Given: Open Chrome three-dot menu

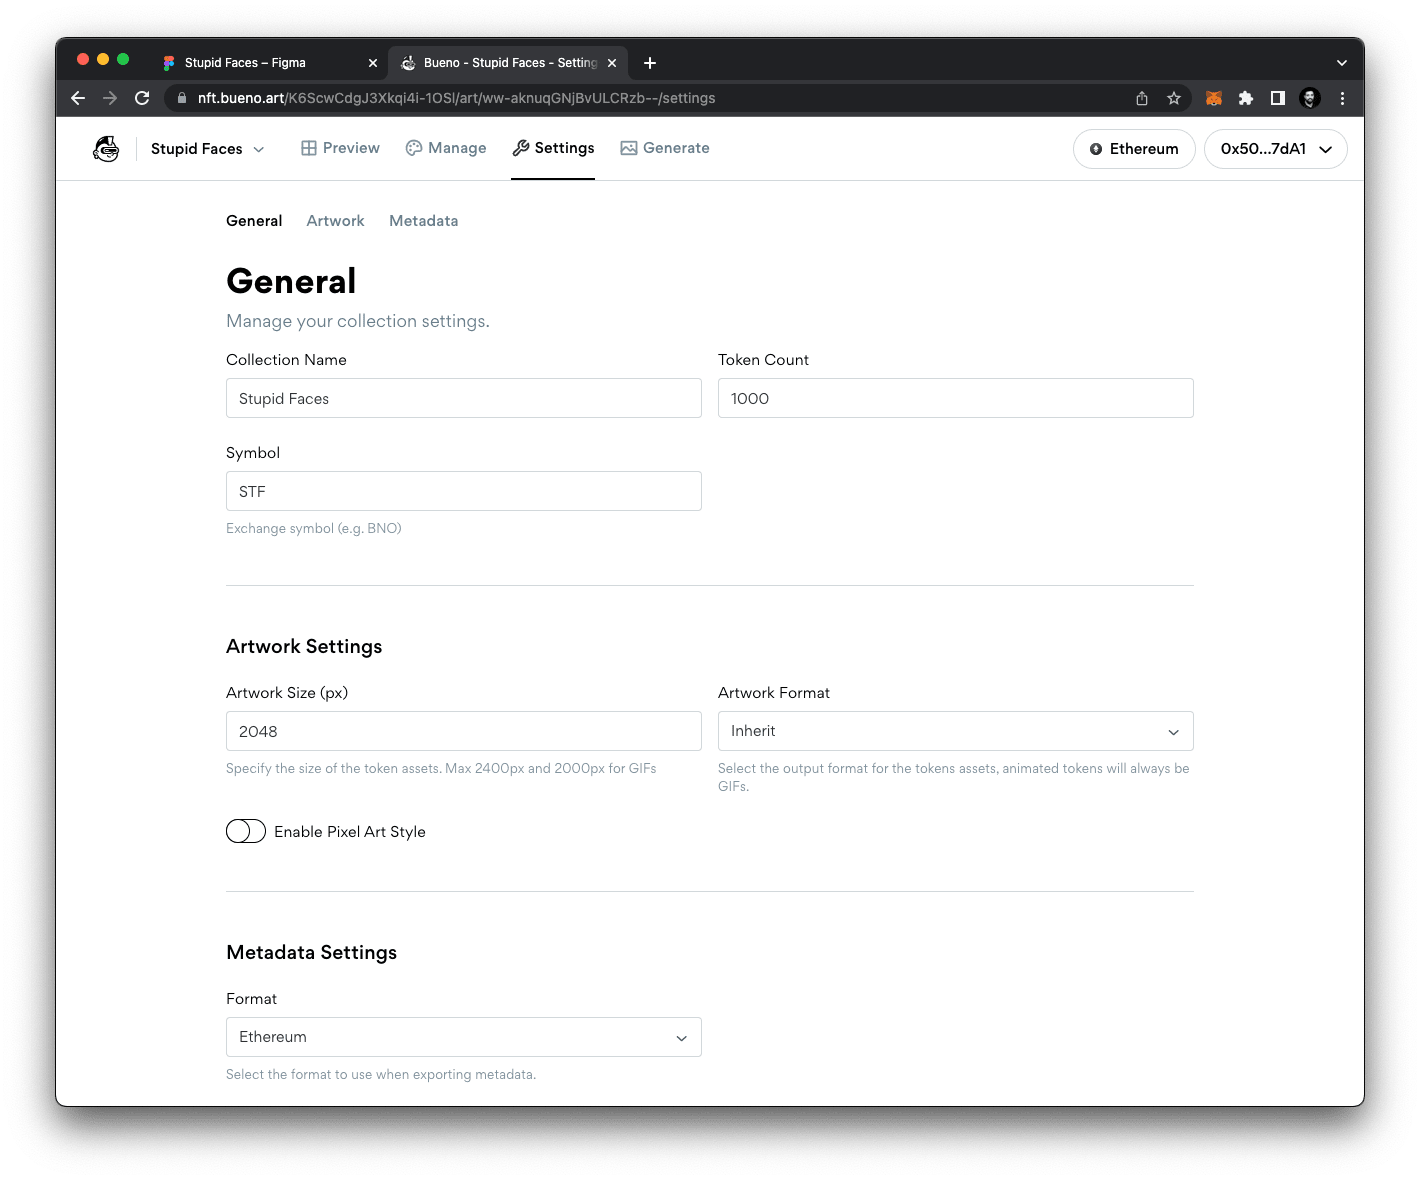Looking at the screenshot, I should (x=1342, y=98).
